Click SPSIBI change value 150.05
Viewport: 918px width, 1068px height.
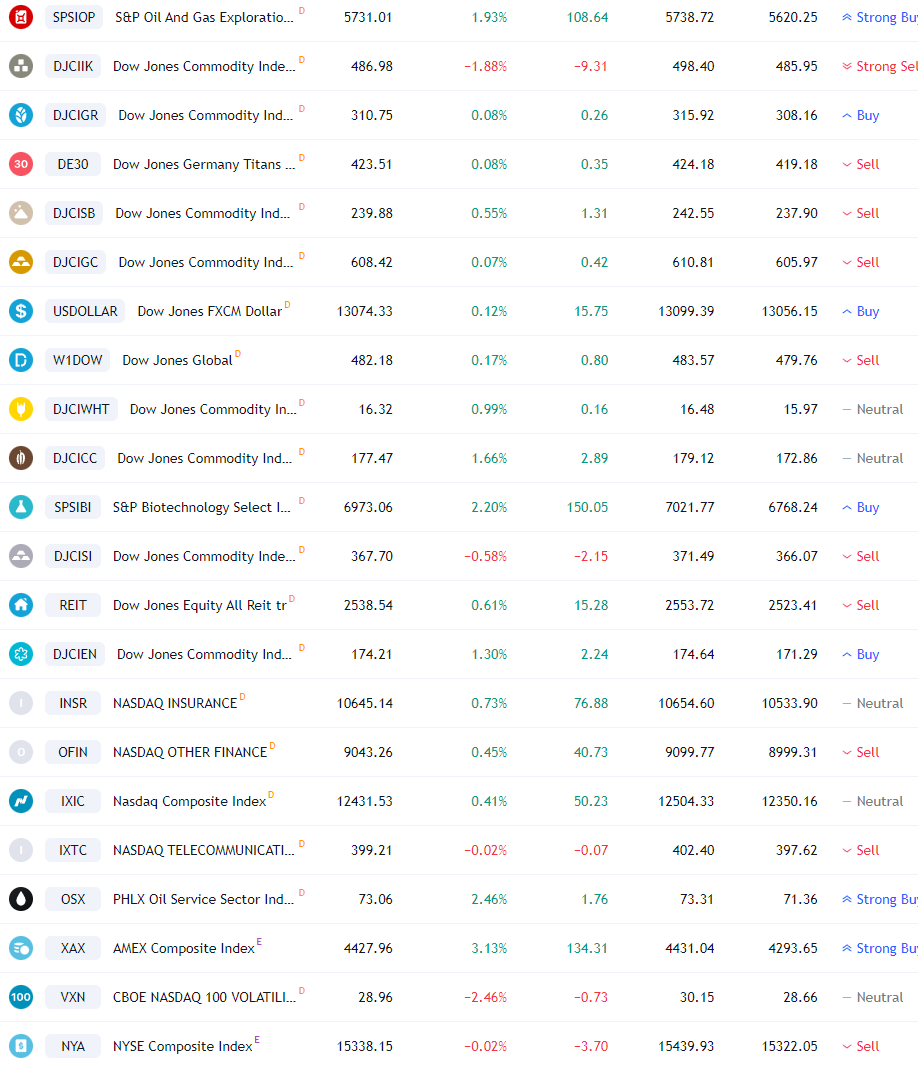coord(588,507)
